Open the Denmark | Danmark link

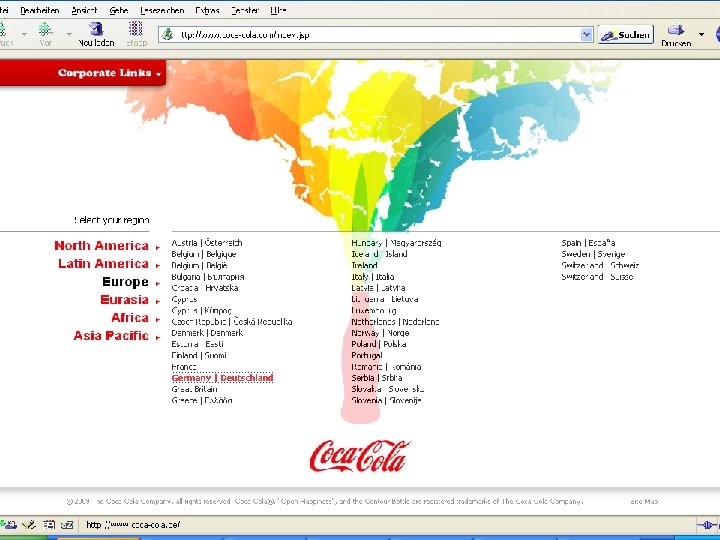pos(207,333)
